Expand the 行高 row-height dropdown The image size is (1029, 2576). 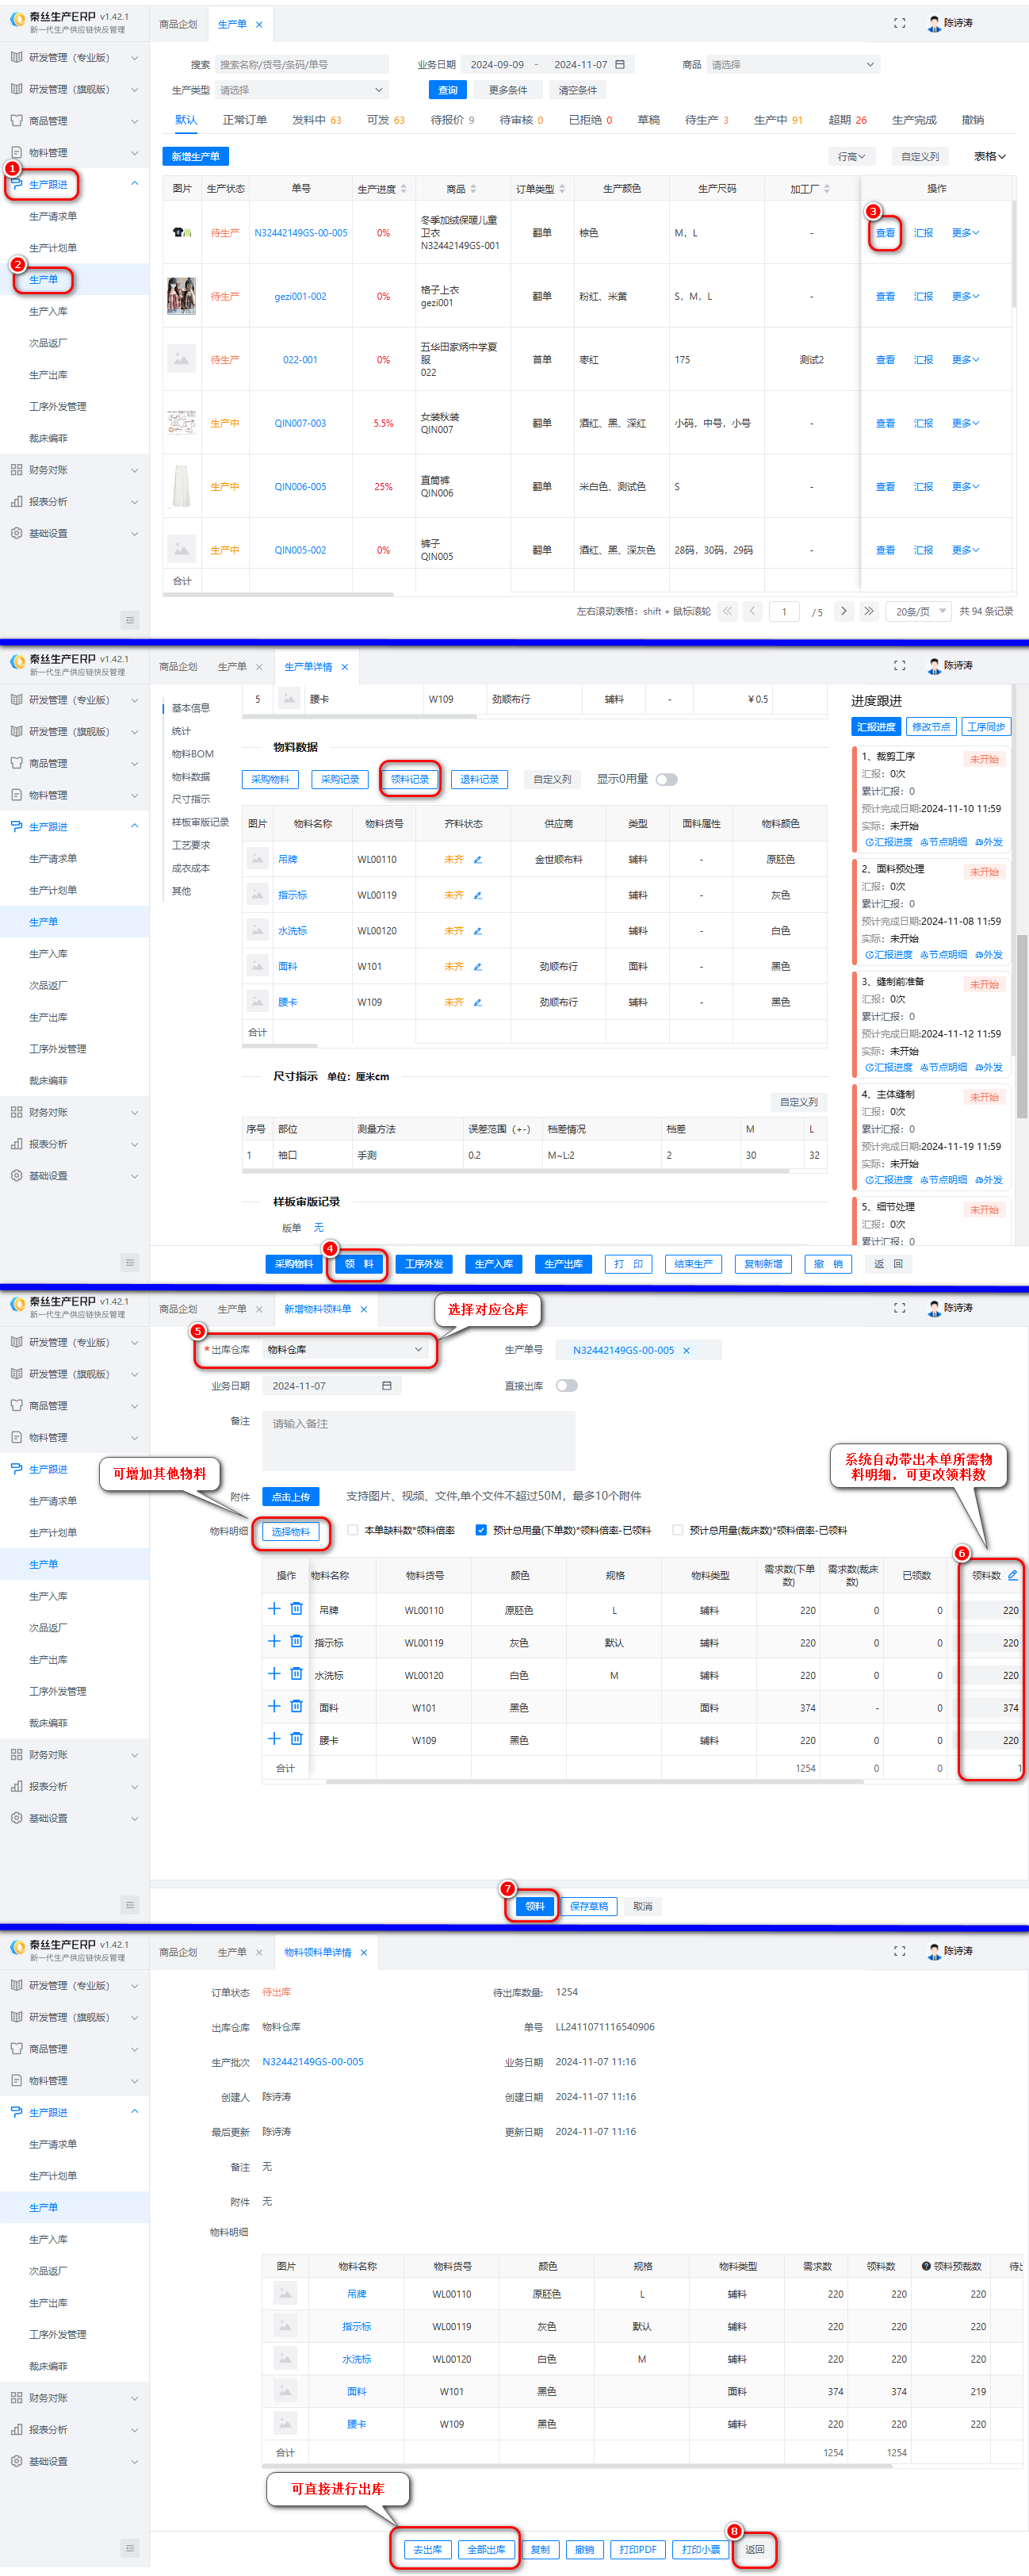coord(851,157)
